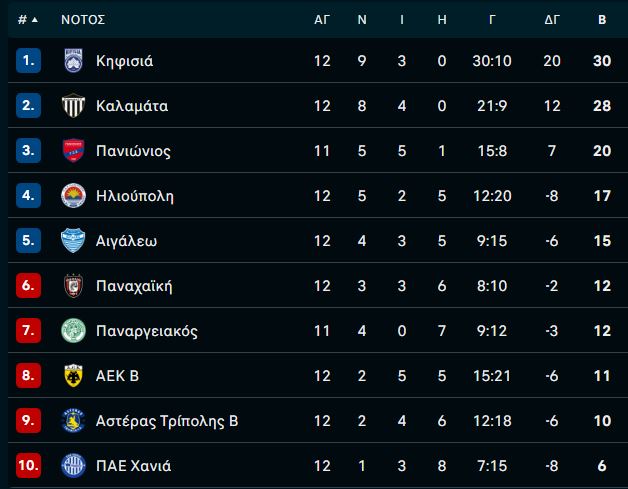
Task: Click the Καλαμάτα striped shield logo
Action: tap(73, 105)
